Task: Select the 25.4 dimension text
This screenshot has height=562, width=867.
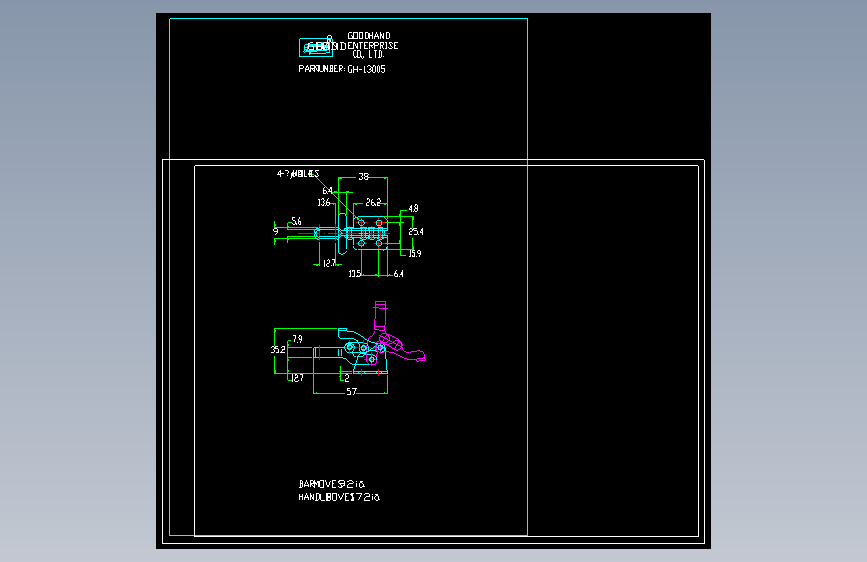Action: (416, 232)
